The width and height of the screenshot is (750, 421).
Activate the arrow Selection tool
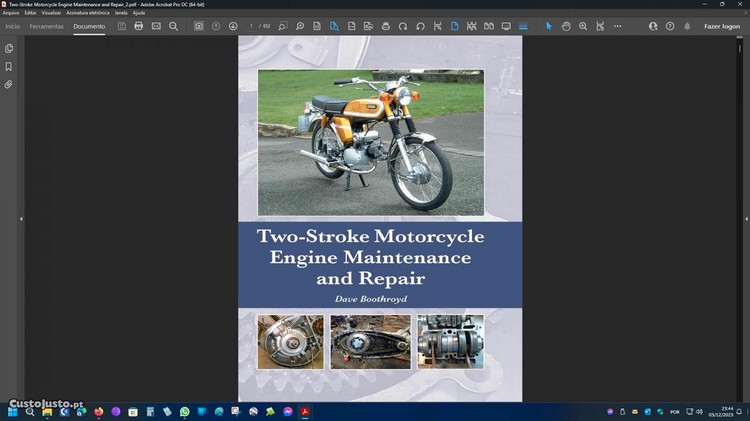pos(548,26)
